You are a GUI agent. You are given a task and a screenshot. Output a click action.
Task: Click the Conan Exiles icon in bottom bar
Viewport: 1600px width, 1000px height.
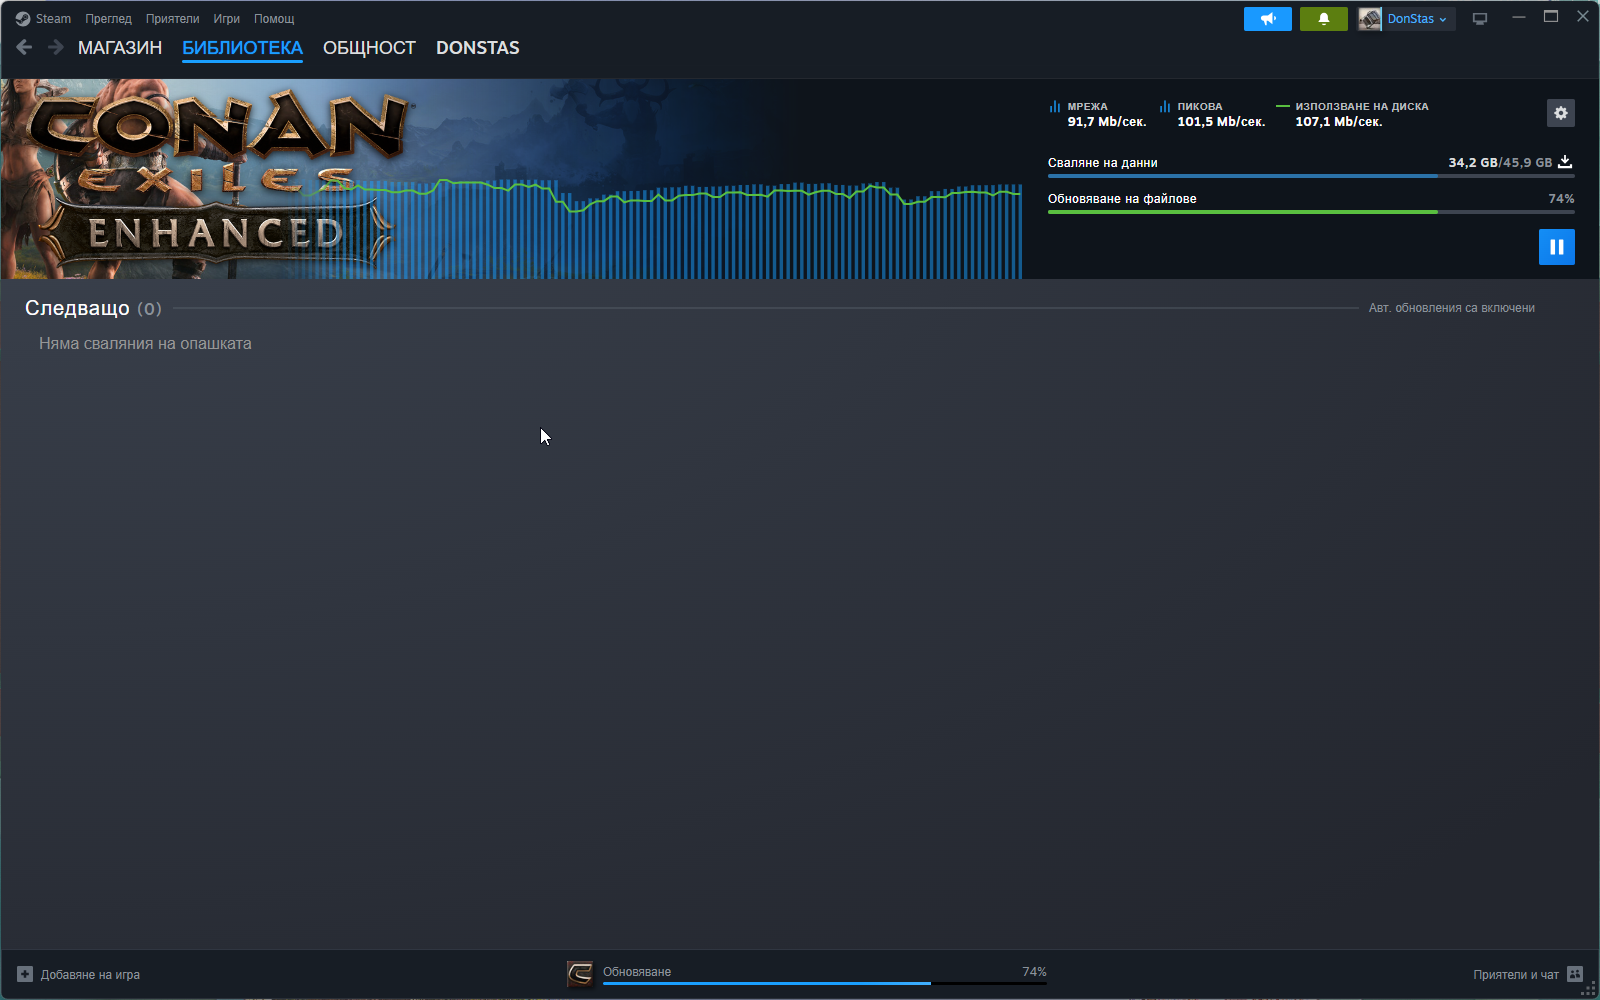pos(580,974)
